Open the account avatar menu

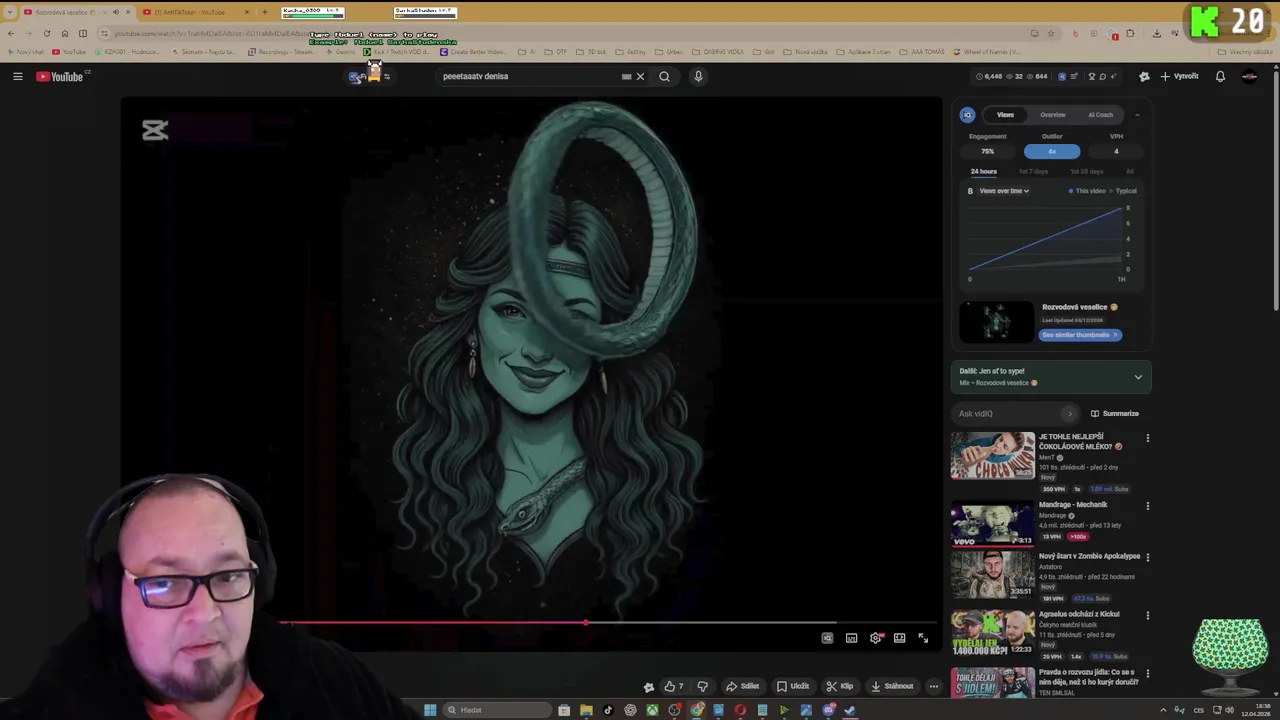tap(1249, 76)
